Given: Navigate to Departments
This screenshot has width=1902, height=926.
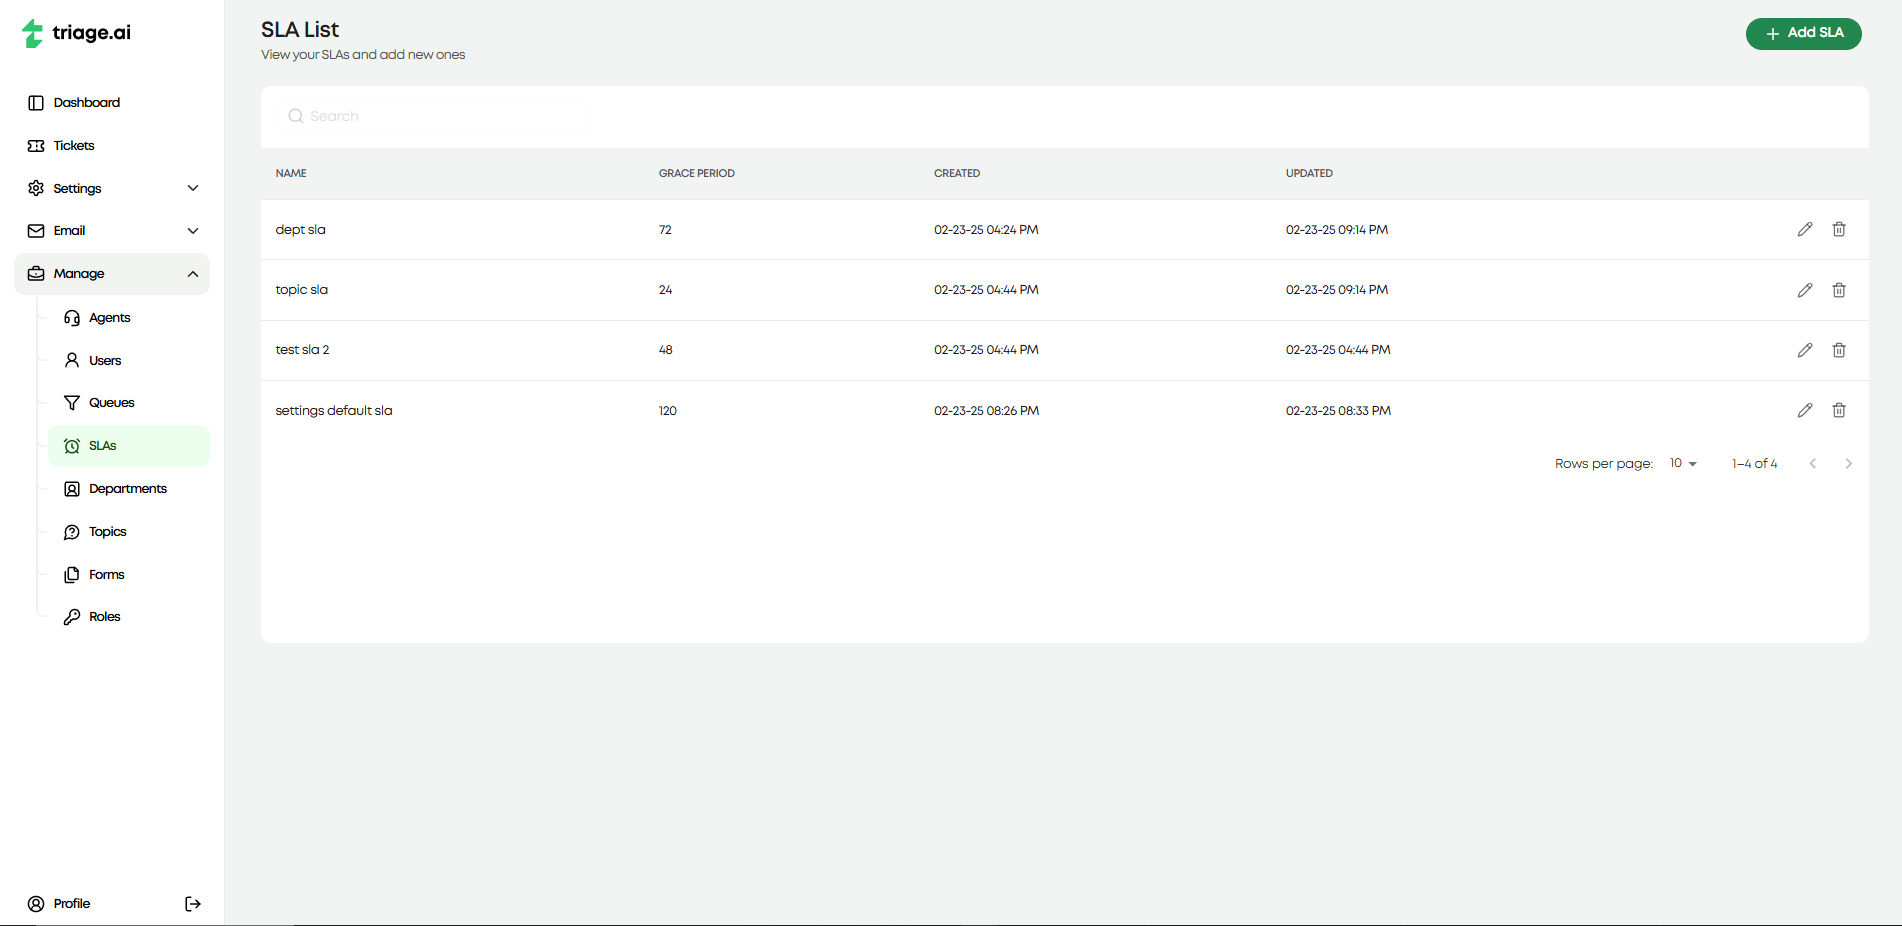Looking at the screenshot, I should [x=127, y=489].
